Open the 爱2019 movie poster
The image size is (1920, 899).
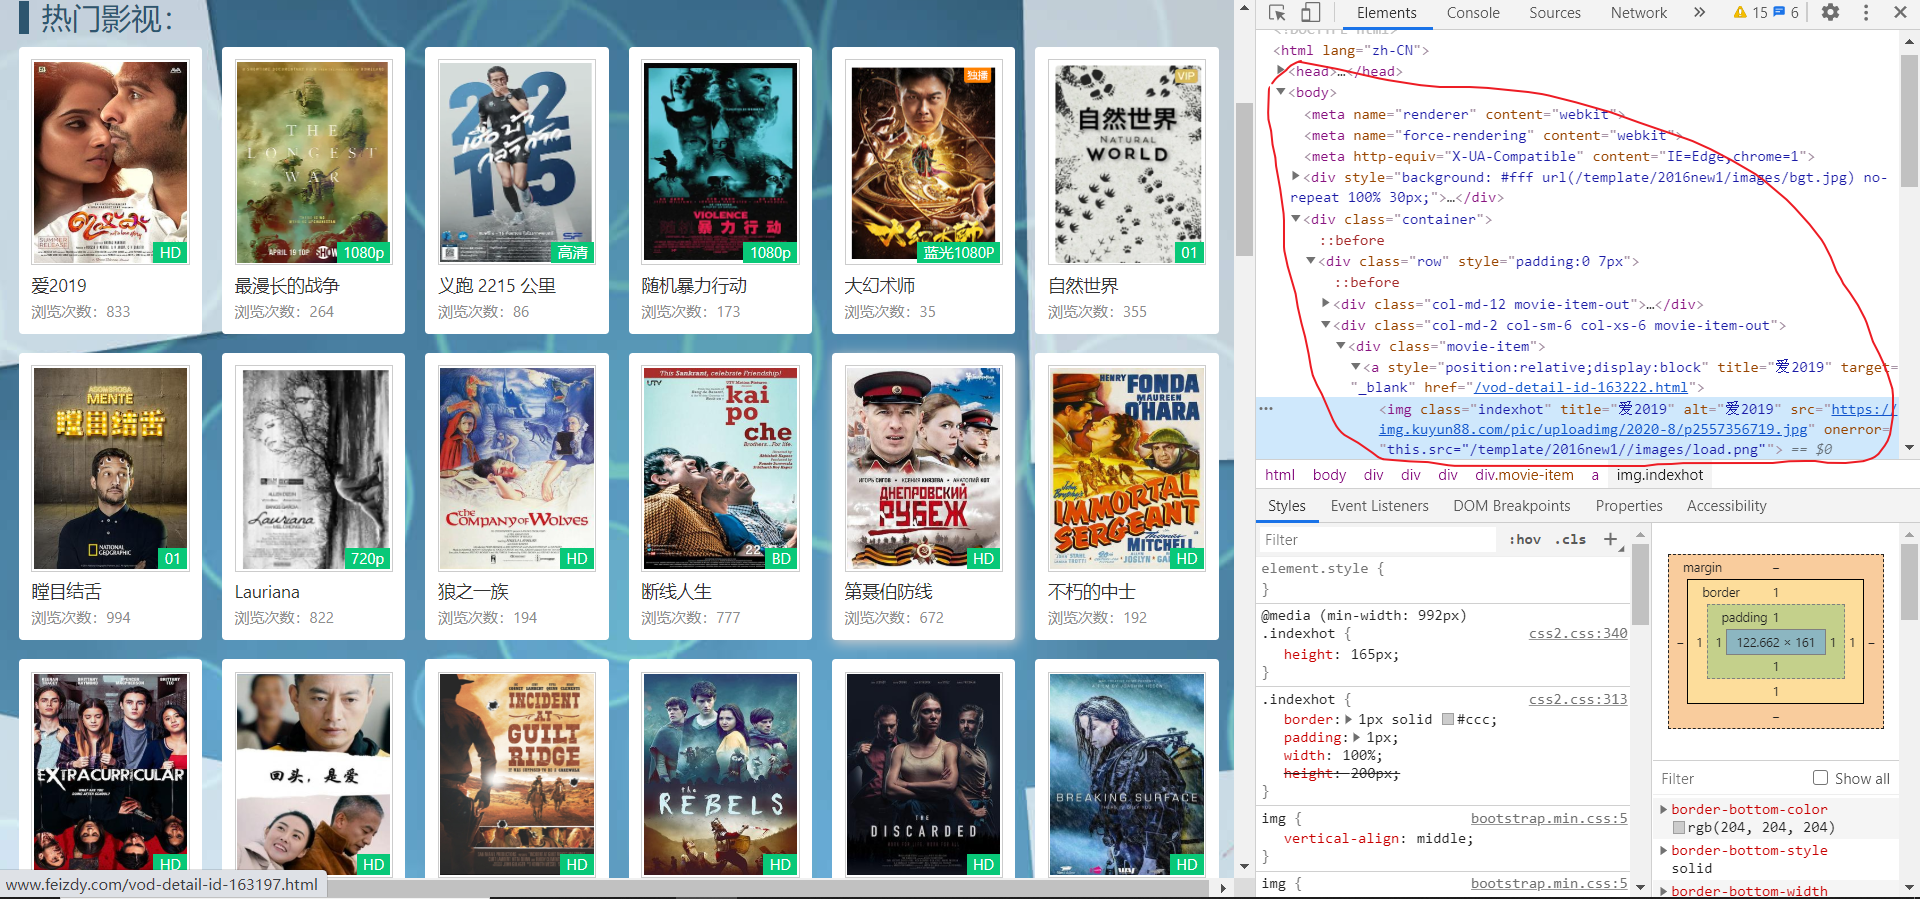tap(110, 161)
